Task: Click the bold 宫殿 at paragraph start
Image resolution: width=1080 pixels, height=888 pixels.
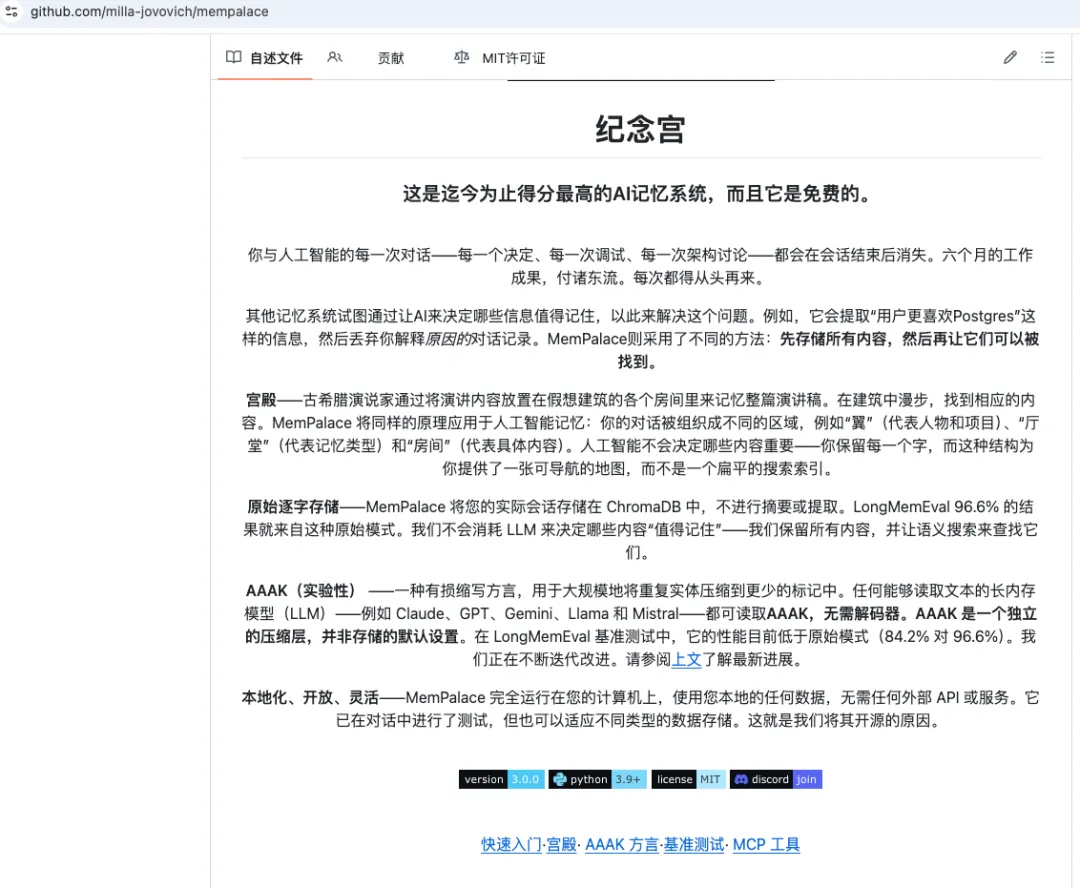Action: pos(260,400)
